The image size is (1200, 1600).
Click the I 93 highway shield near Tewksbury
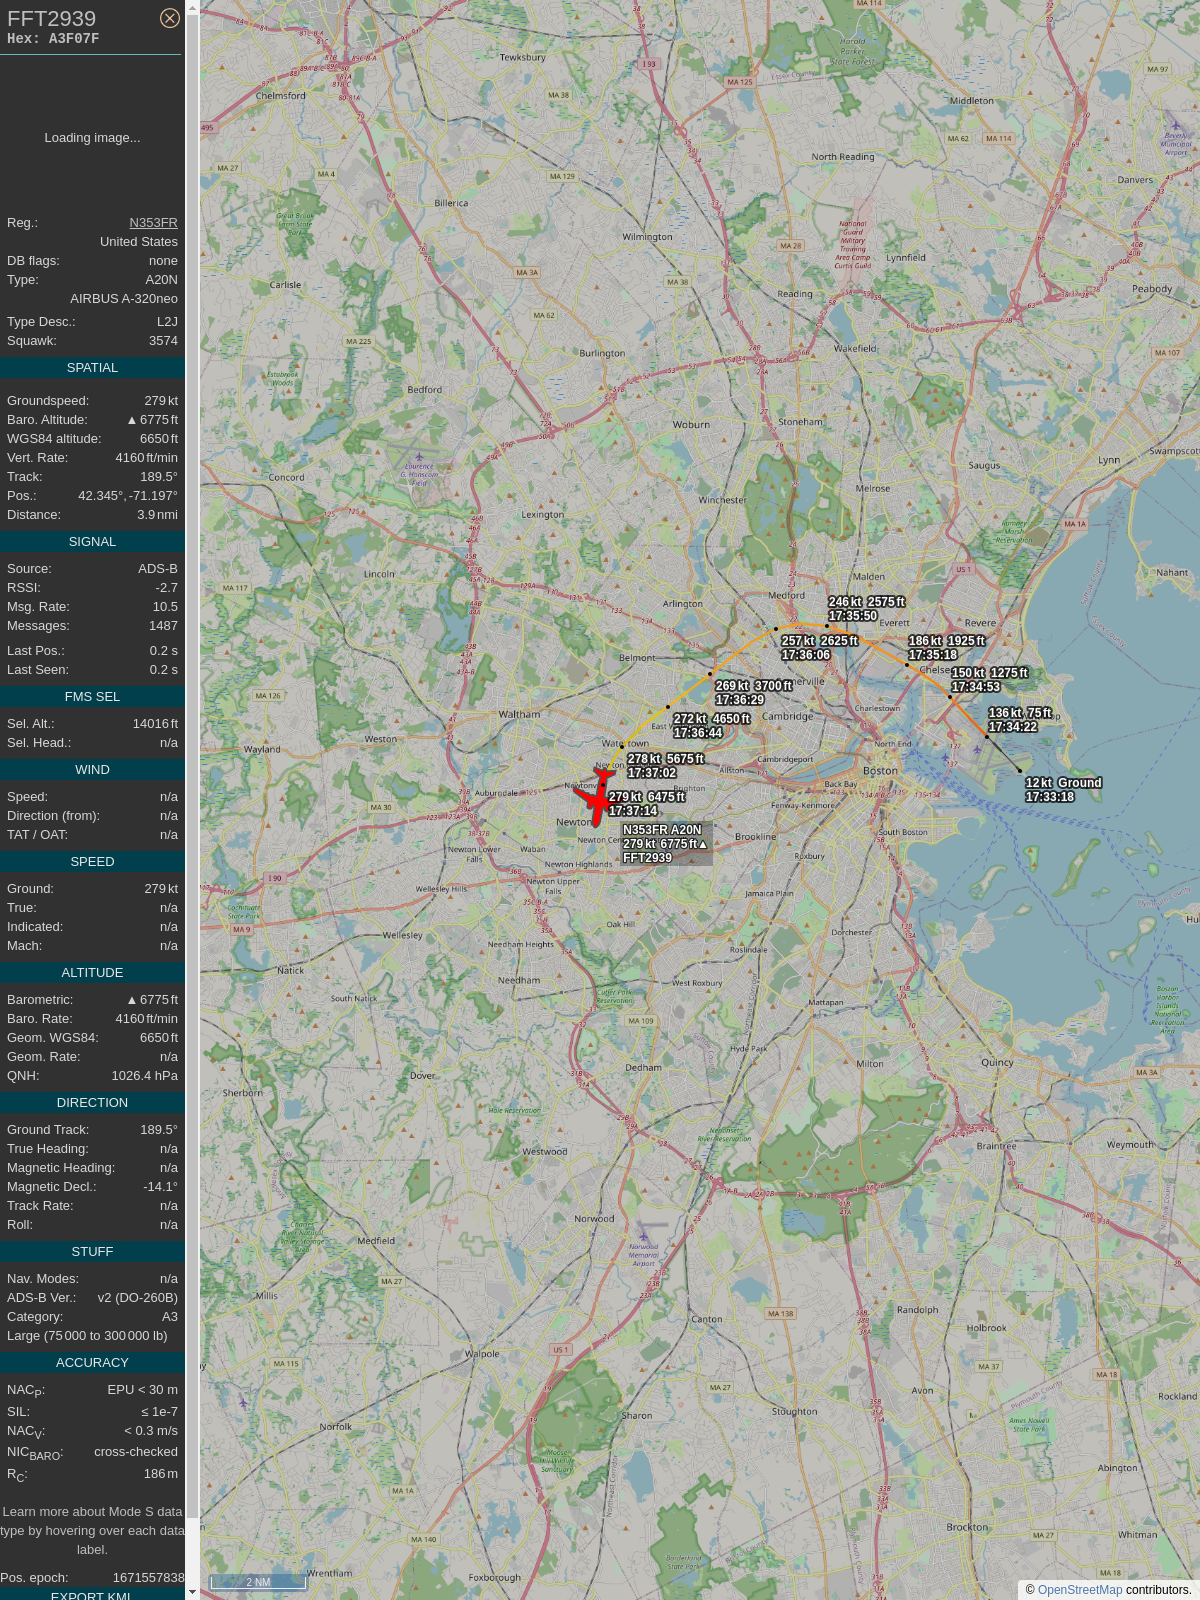650,64
